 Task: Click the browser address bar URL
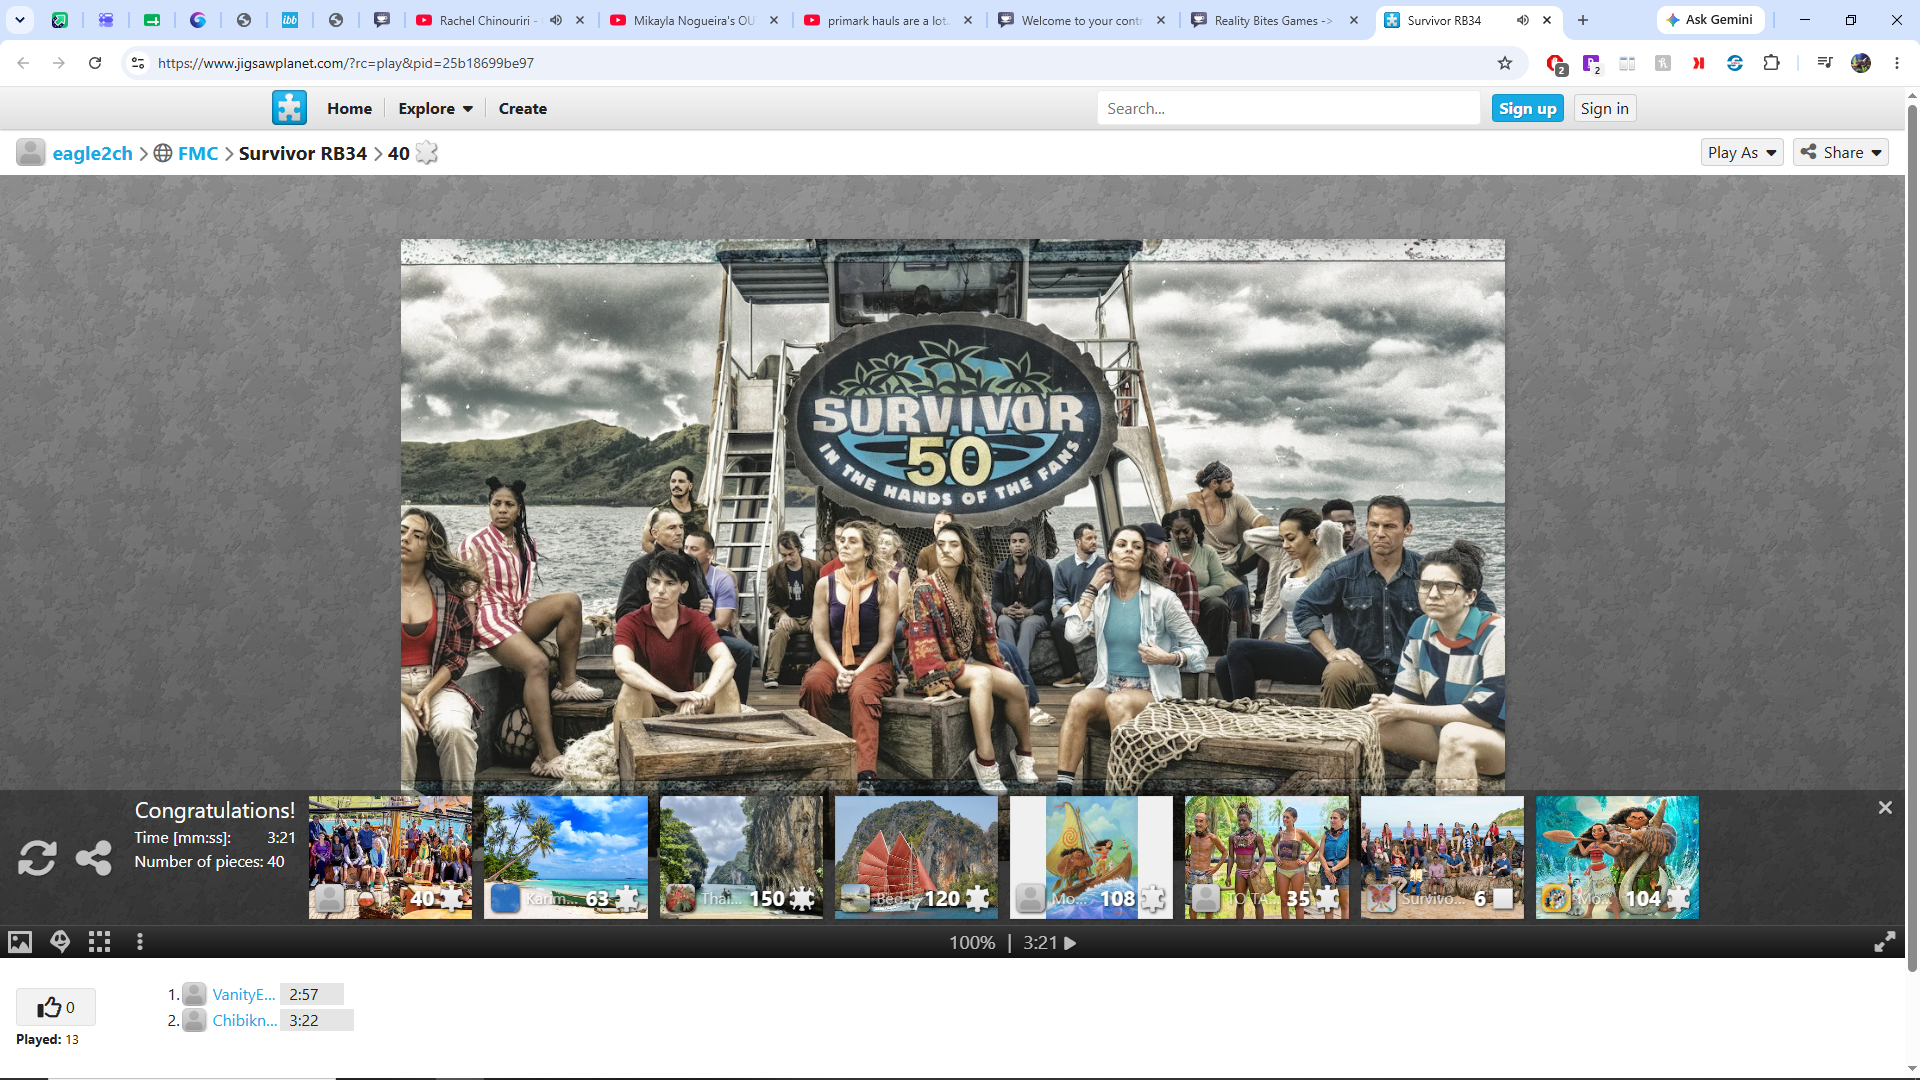346,63
